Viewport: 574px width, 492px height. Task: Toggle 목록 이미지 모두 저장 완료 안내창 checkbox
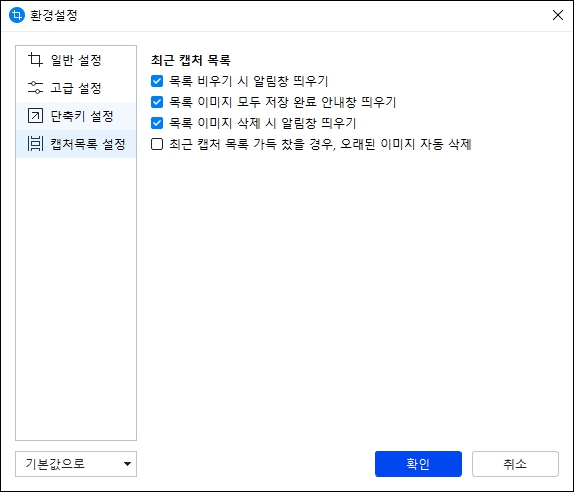click(157, 102)
